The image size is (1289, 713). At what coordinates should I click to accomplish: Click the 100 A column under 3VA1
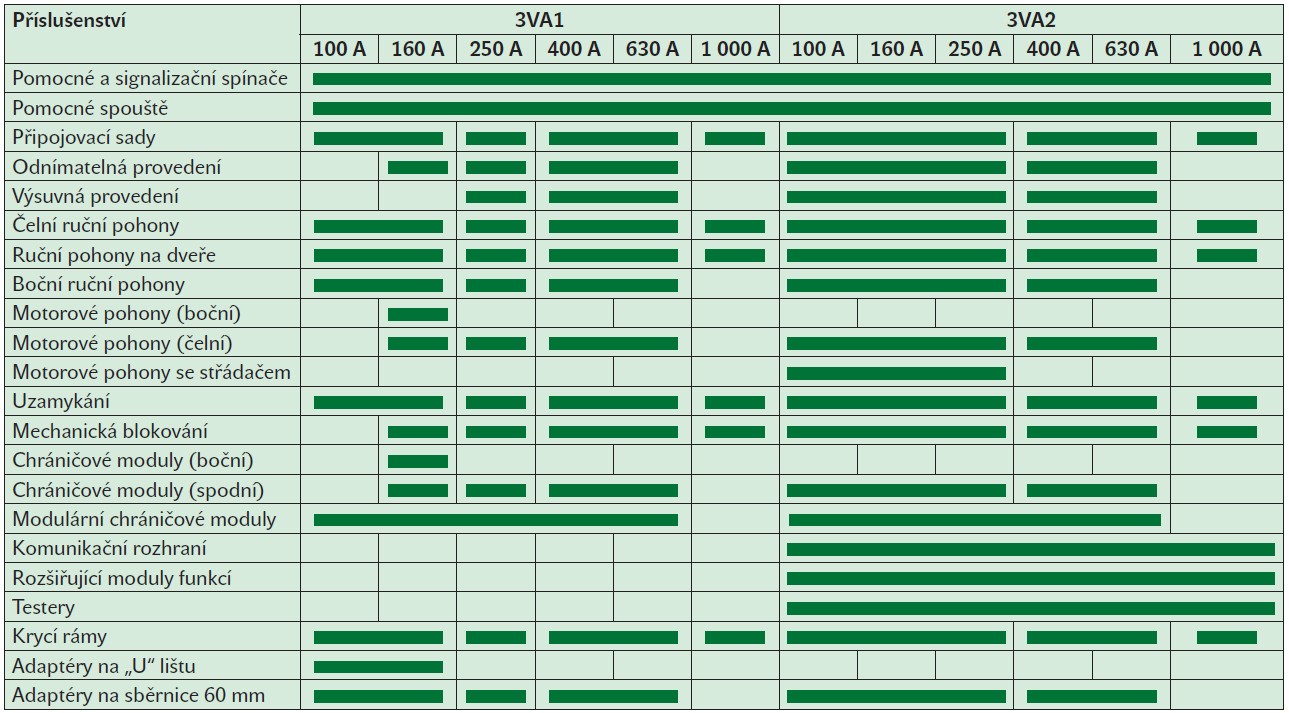340,49
